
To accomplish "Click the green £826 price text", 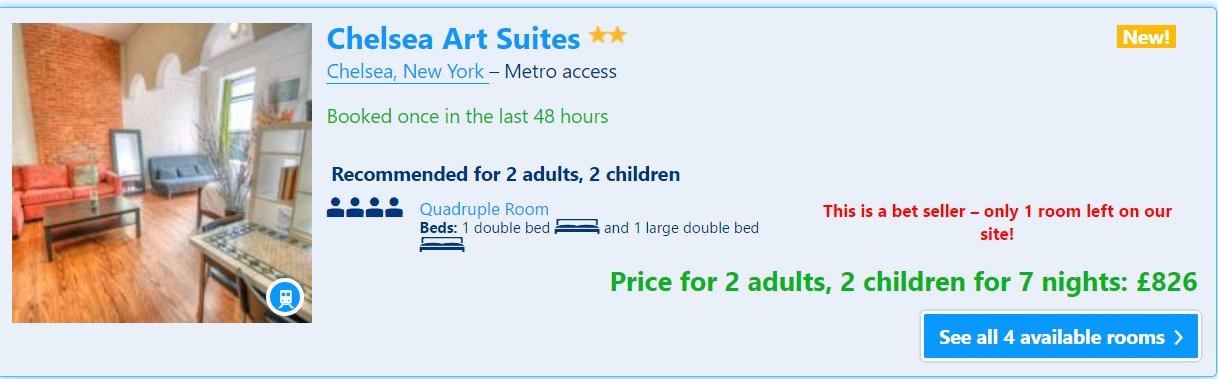I will click(903, 282).
